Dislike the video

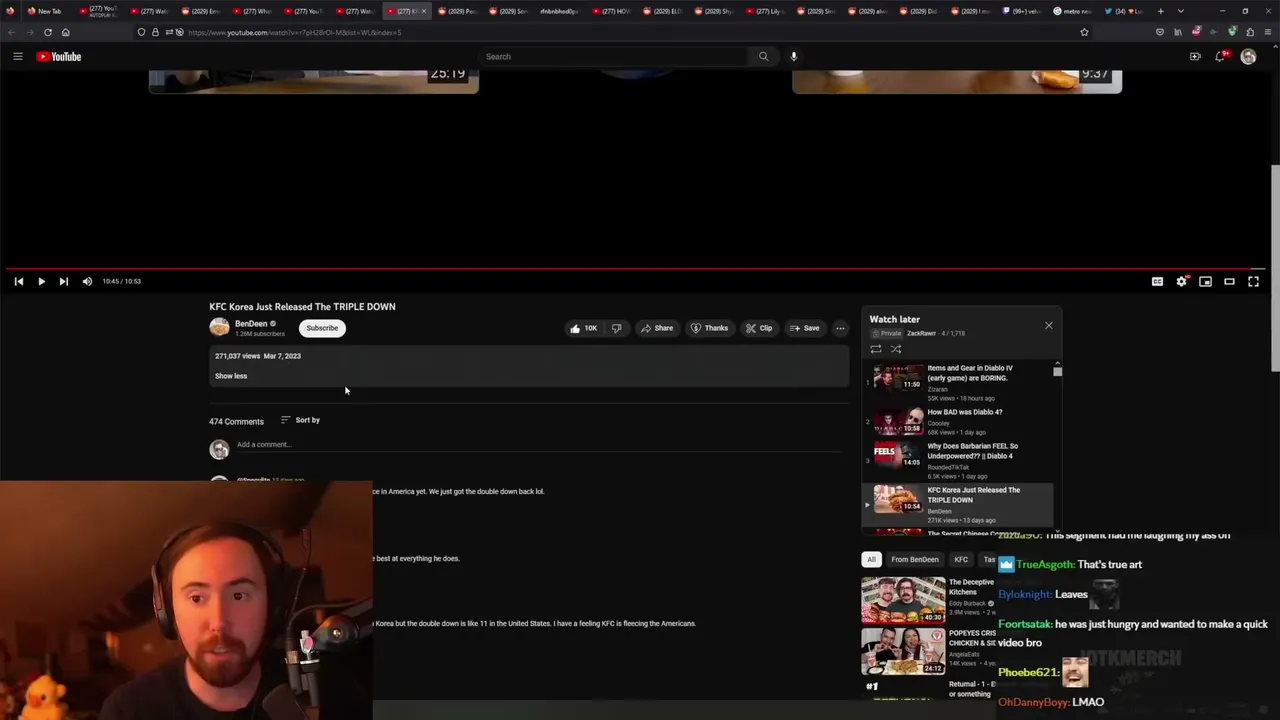(x=617, y=328)
